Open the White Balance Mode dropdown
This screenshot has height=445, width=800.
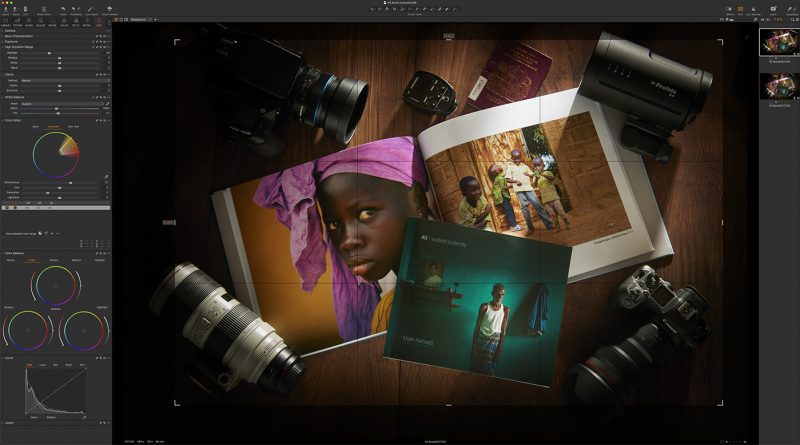coord(60,102)
